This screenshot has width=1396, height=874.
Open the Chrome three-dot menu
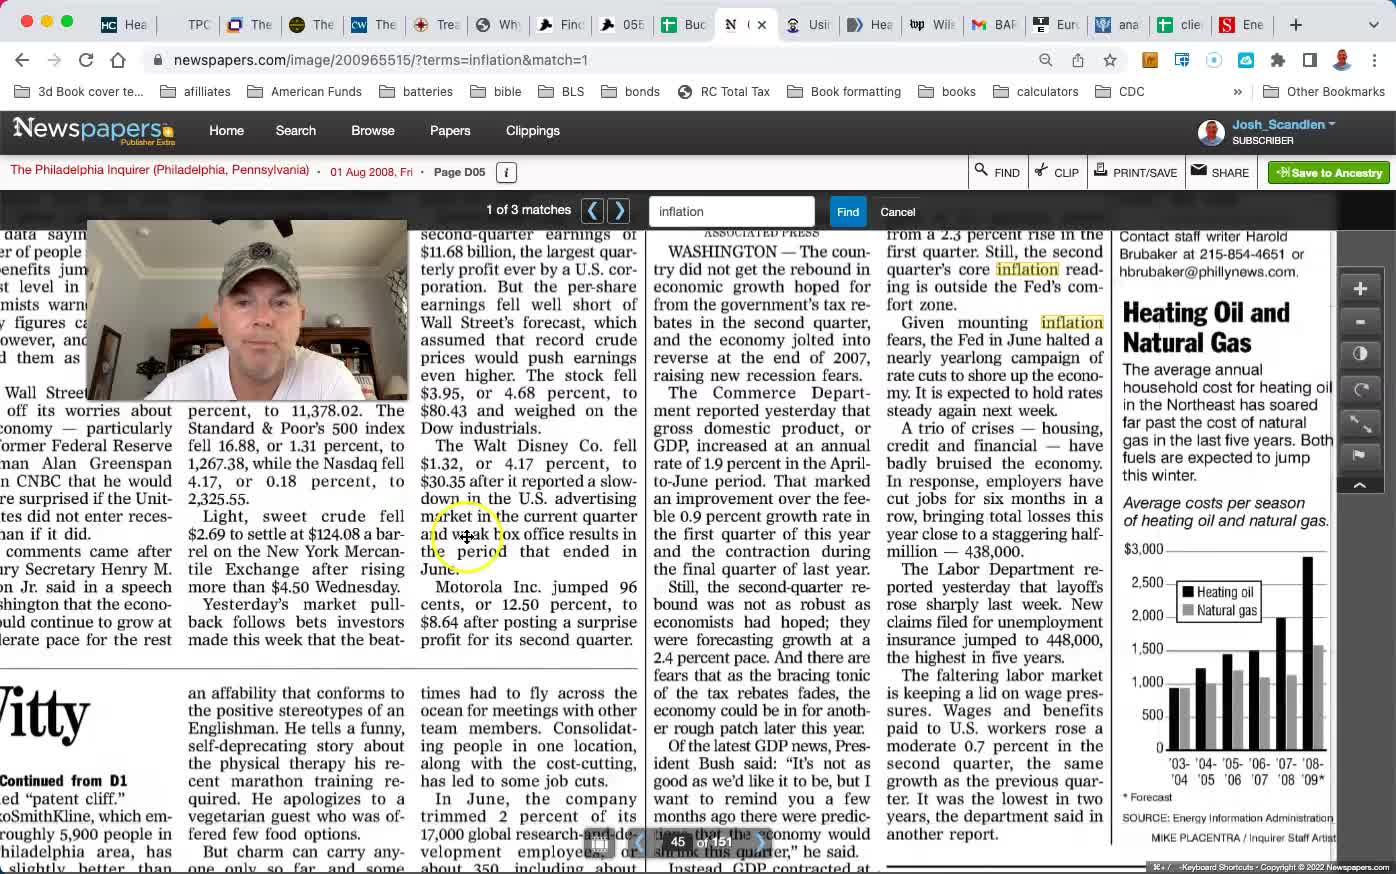[1374, 60]
